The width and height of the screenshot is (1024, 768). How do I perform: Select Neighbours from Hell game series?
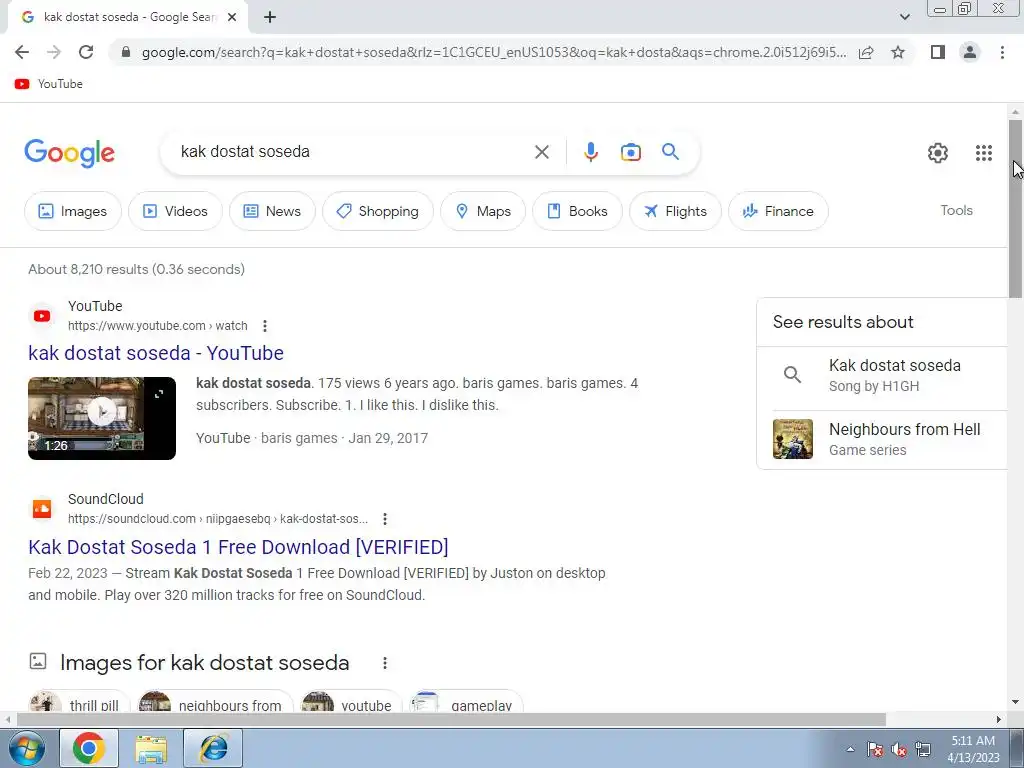click(882, 440)
